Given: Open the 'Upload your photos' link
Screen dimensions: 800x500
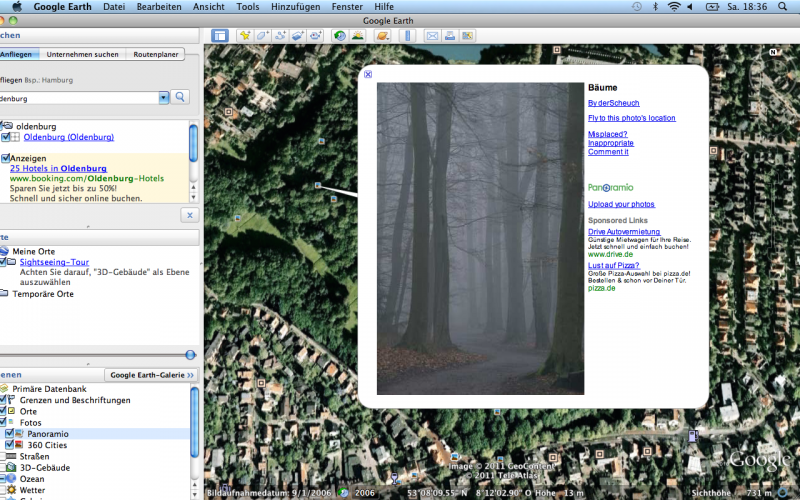Looking at the screenshot, I should pyautogui.click(x=621, y=204).
